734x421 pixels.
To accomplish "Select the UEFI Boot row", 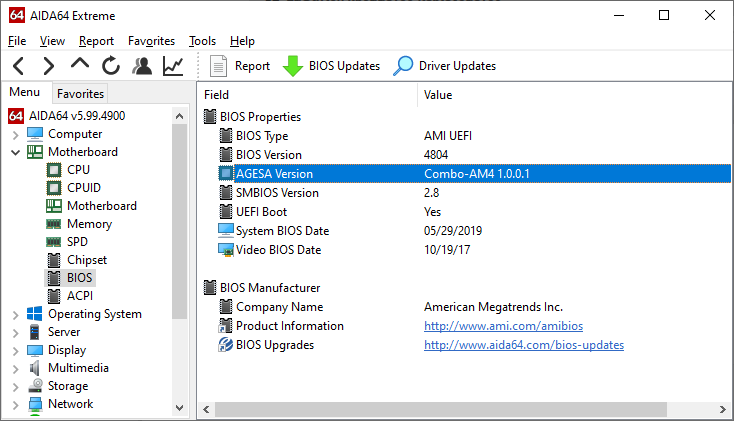I will point(474,212).
